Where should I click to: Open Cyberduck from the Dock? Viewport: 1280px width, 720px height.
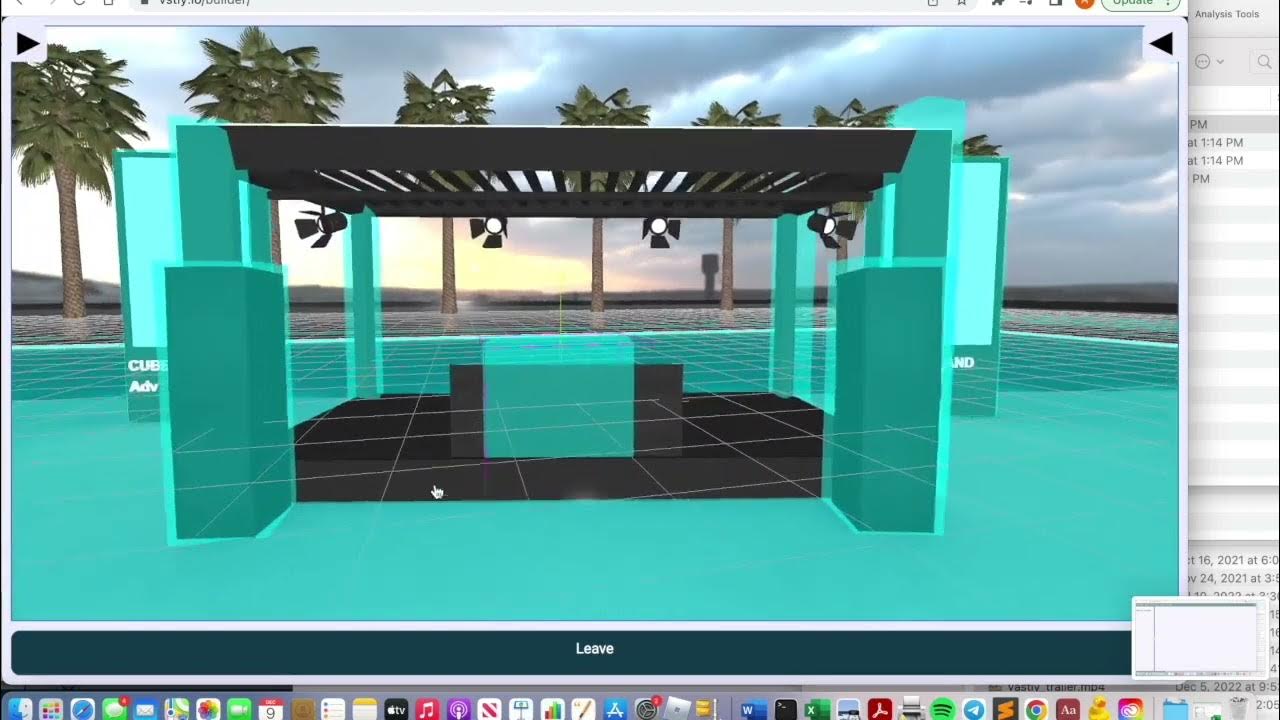coord(1099,709)
